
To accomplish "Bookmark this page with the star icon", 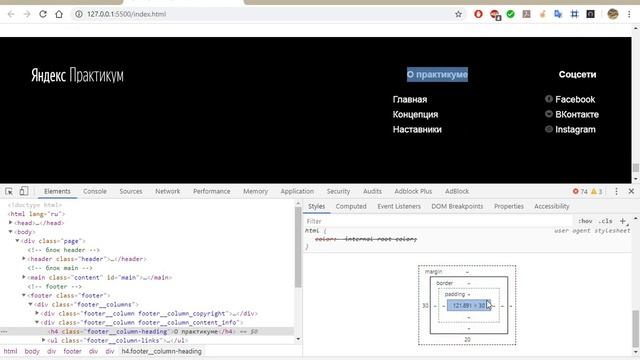I will tap(458, 14).
